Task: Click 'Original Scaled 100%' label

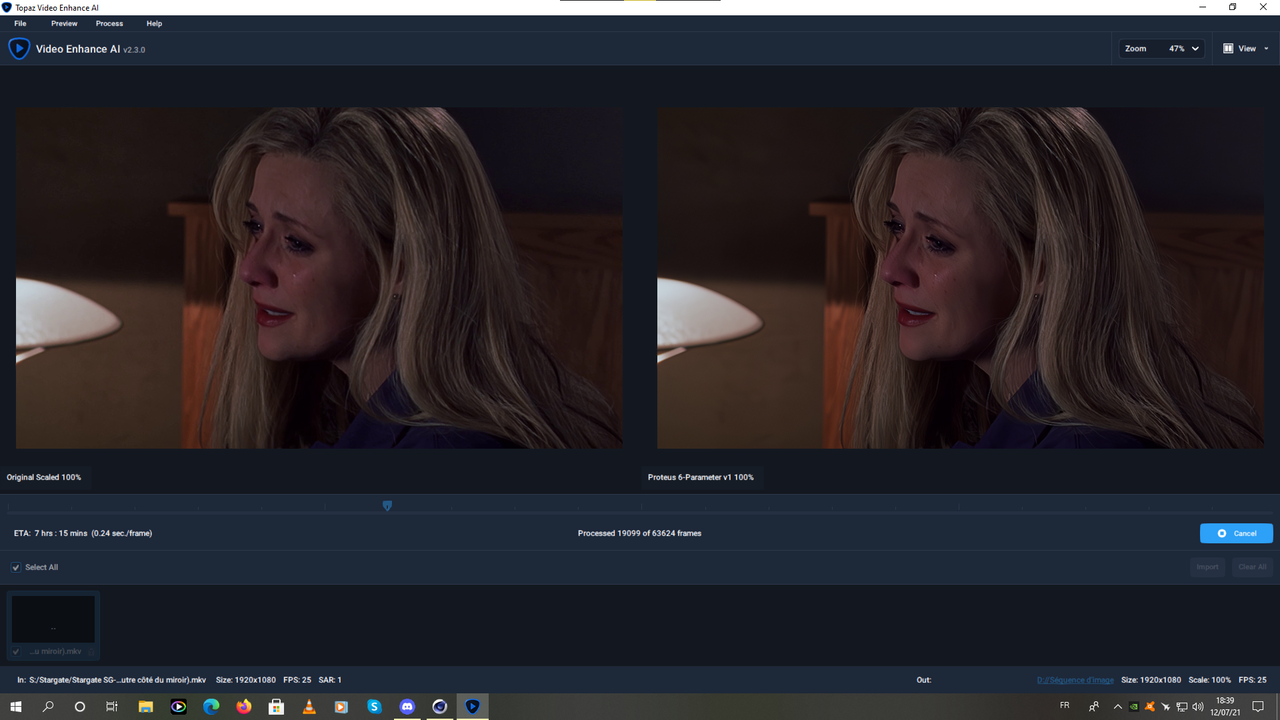Action: 44,477
